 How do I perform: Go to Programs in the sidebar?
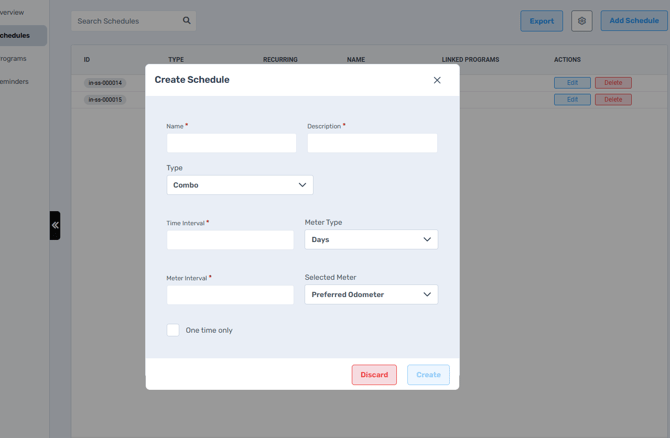[14, 59]
